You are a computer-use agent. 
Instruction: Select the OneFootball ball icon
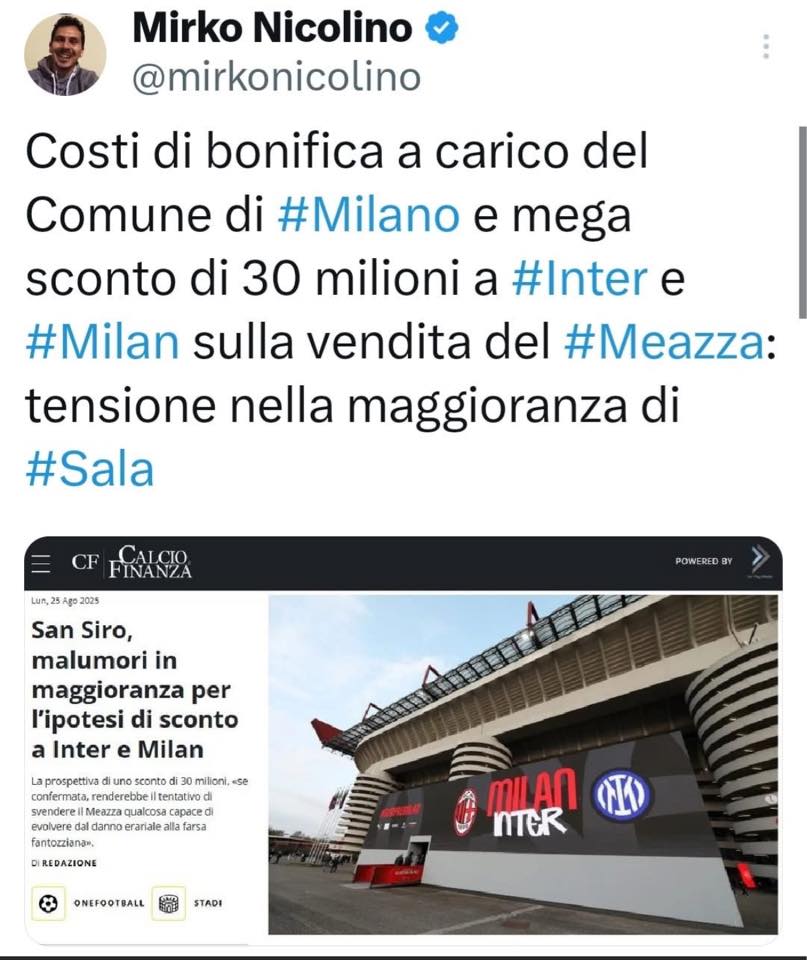(x=48, y=903)
